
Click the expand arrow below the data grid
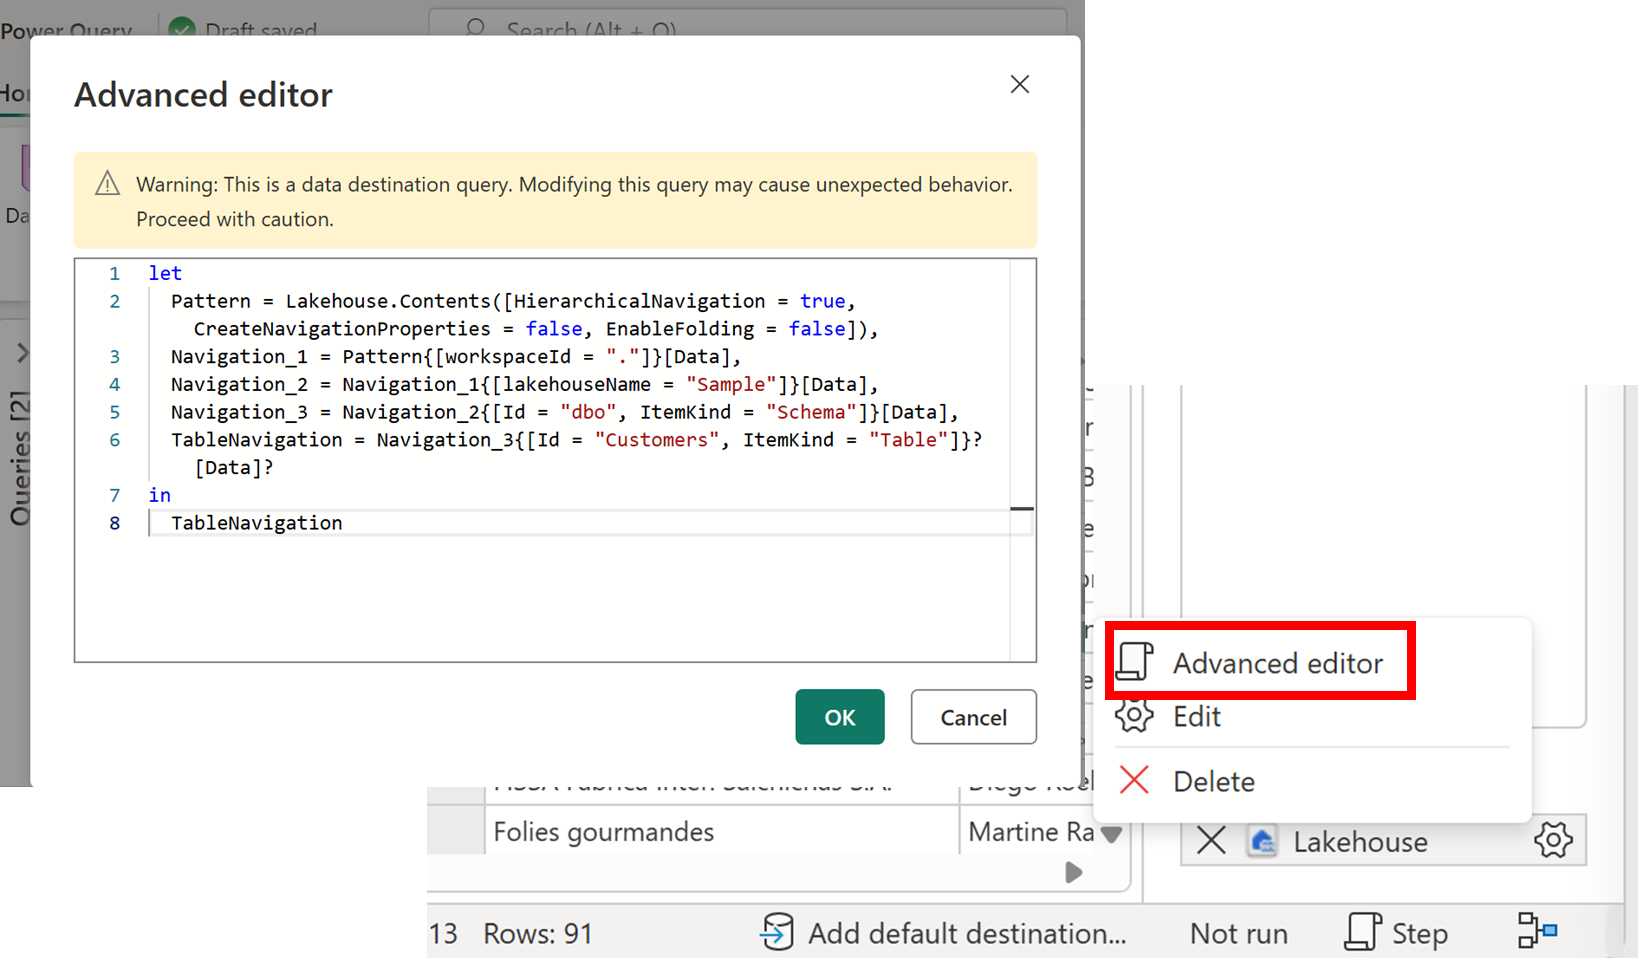(1073, 872)
